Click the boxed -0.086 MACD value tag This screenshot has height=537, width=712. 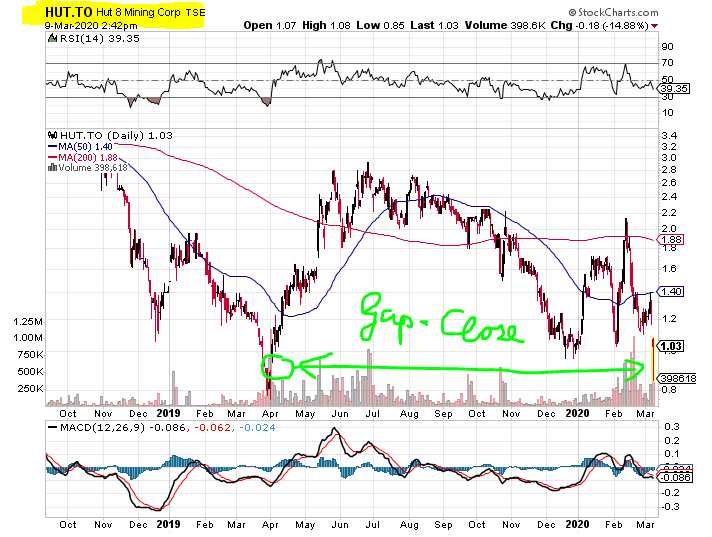pyautogui.click(x=676, y=478)
